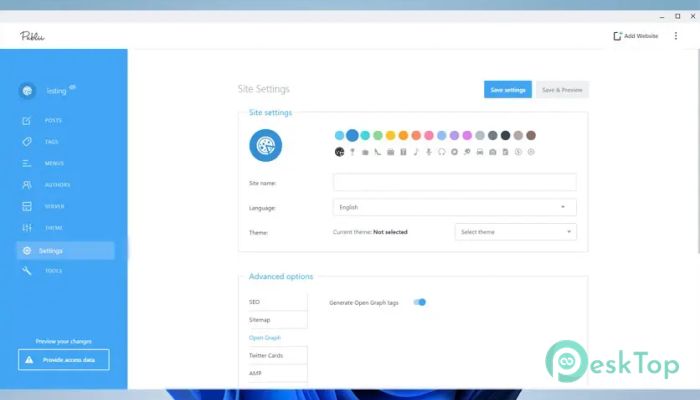This screenshot has height=400, width=700.
Task: Click Save & Preview button
Action: 562,90
